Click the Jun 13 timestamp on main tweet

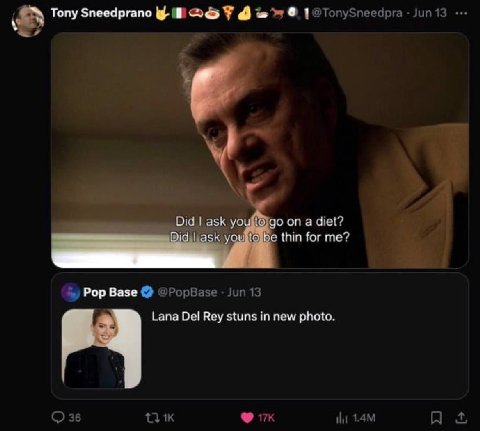point(429,13)
